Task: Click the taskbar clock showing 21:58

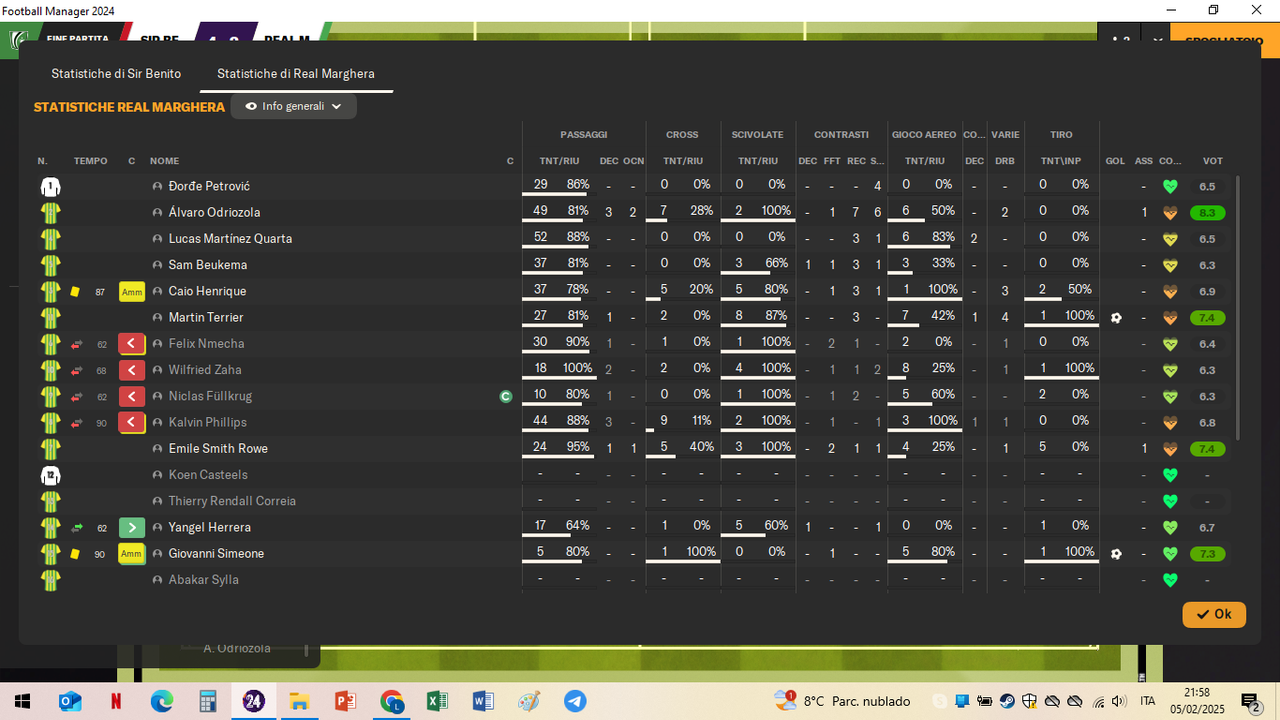Action: [x=1197, y=701]
